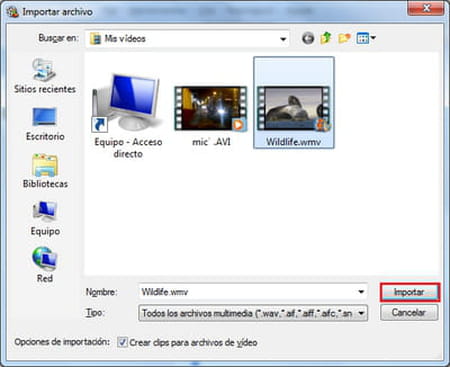This screenshot has width=450, height=367.
Task: Create a new folder icon
Action: point(344,38)
